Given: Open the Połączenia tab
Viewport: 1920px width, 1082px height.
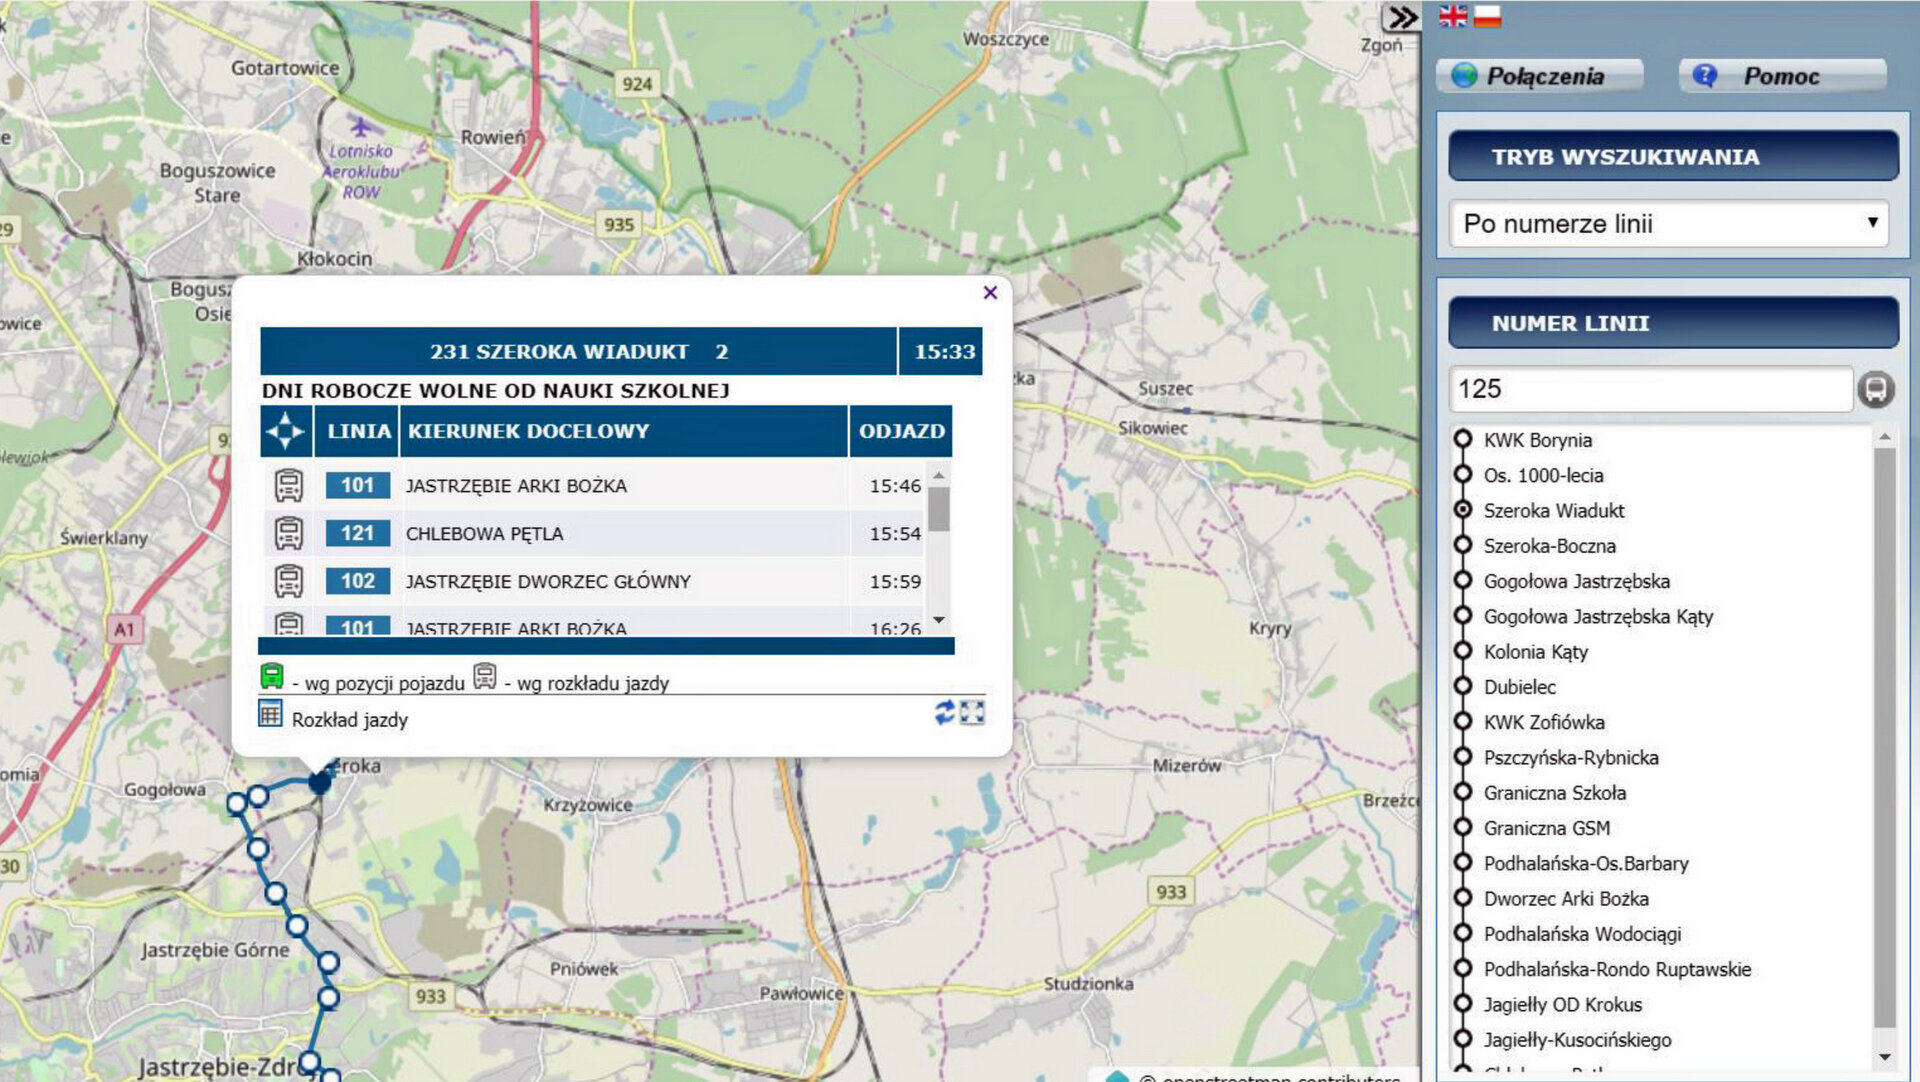Looking at the screenshot, I should pyautogui.click(x=1540, y=76).
